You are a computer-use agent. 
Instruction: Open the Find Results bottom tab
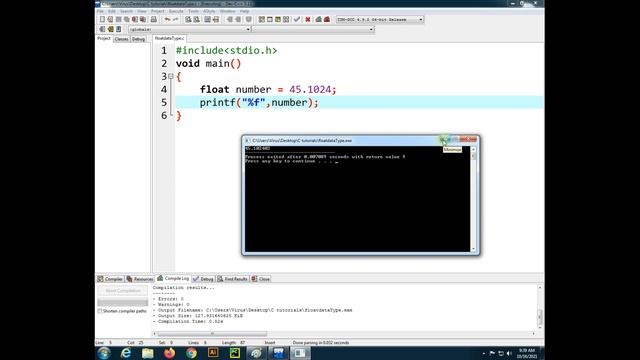pyautogui.click(x=233, y=279)
